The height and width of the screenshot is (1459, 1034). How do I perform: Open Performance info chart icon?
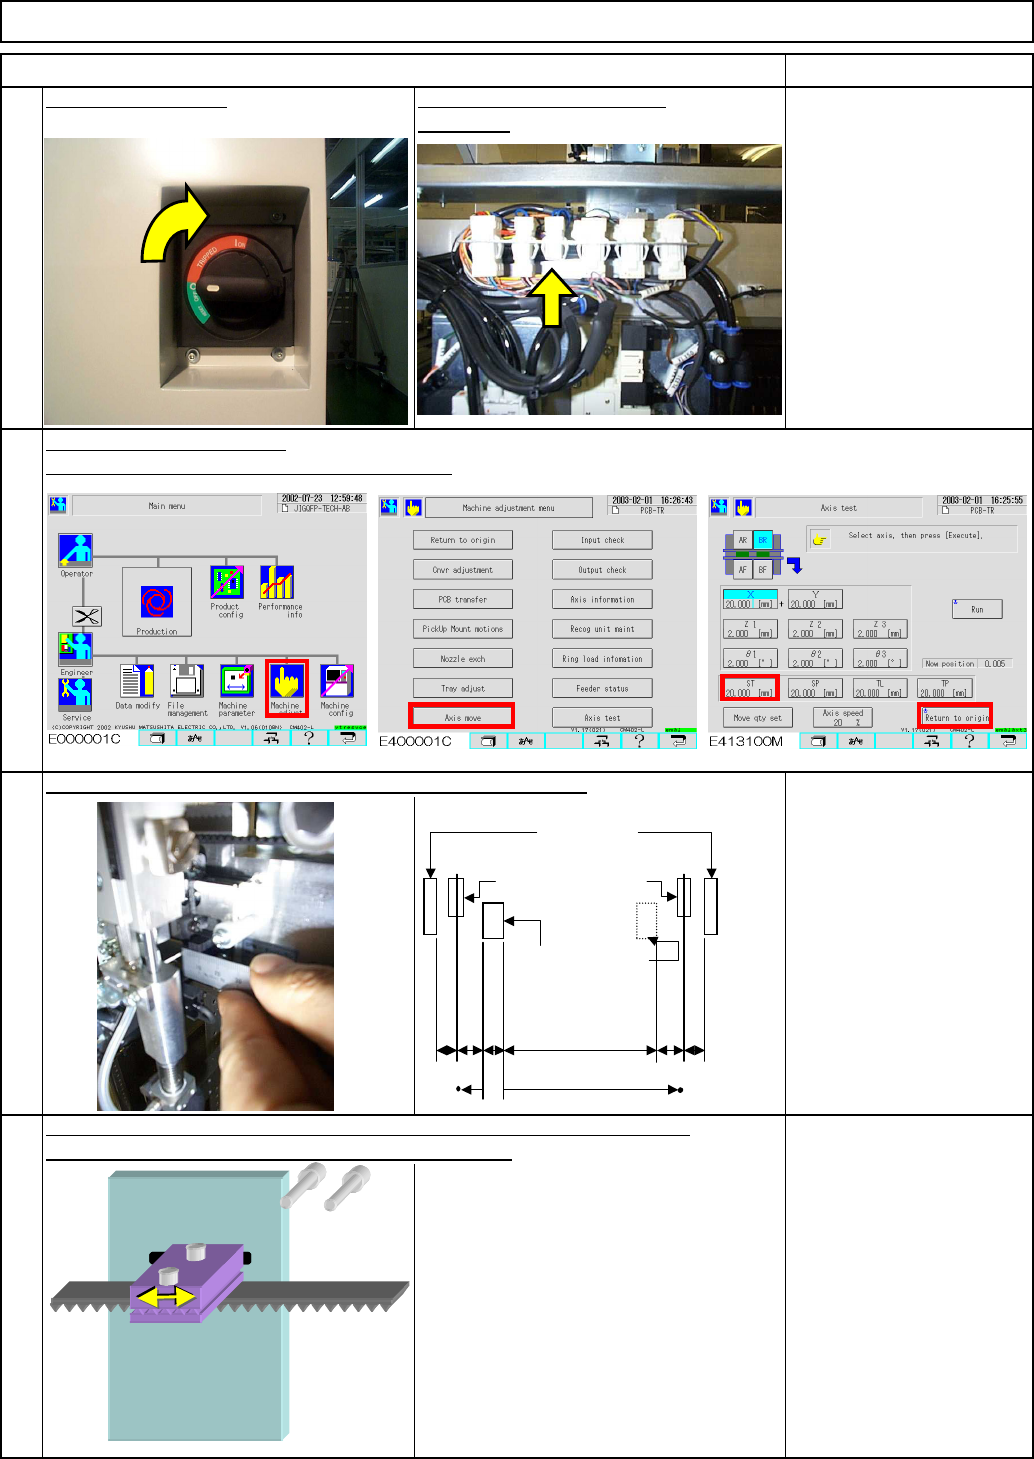click(x=277, y=583)
